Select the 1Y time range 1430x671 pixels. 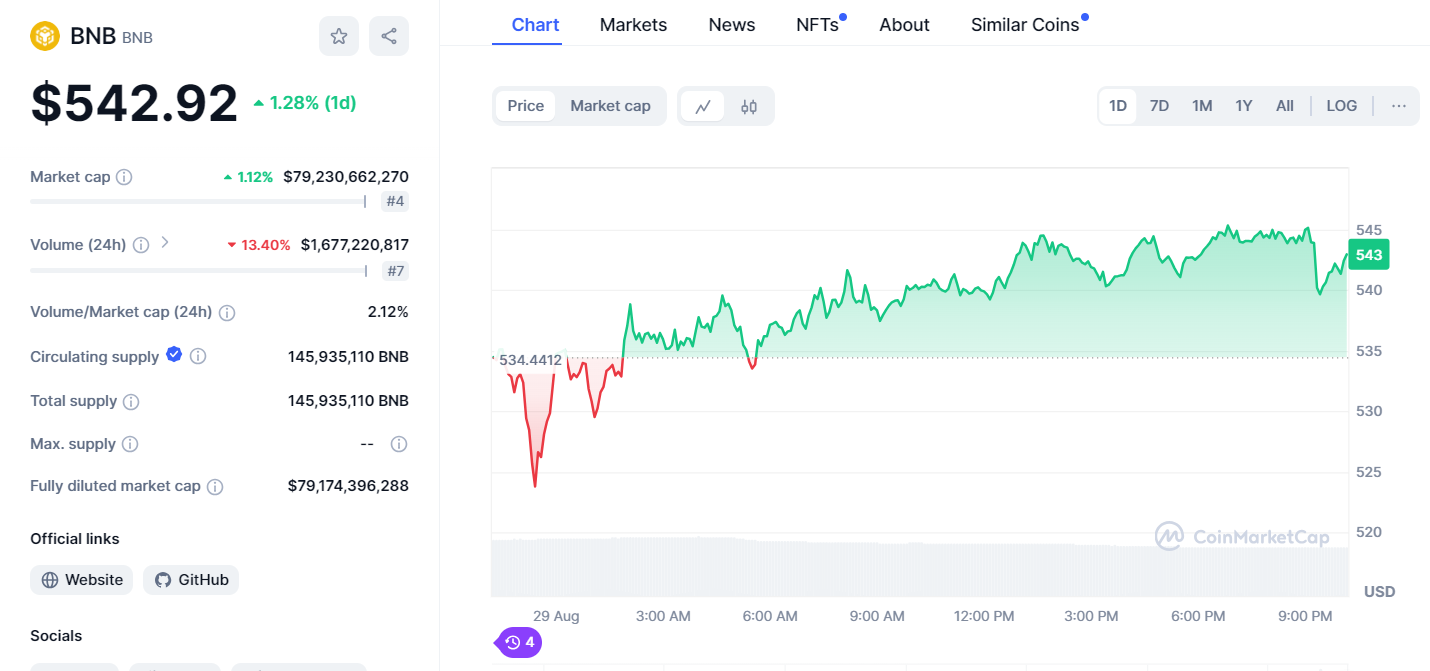pyautogui.click(x=1244, y=106)
